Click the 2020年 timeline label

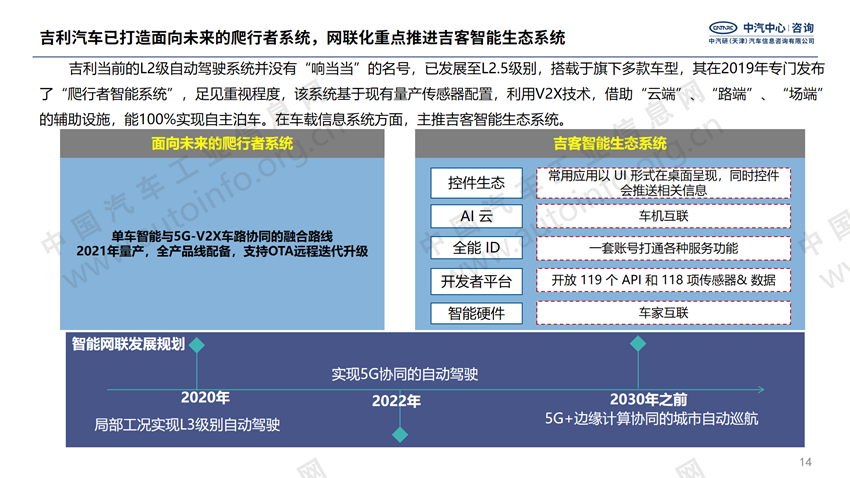coord(205,397)
